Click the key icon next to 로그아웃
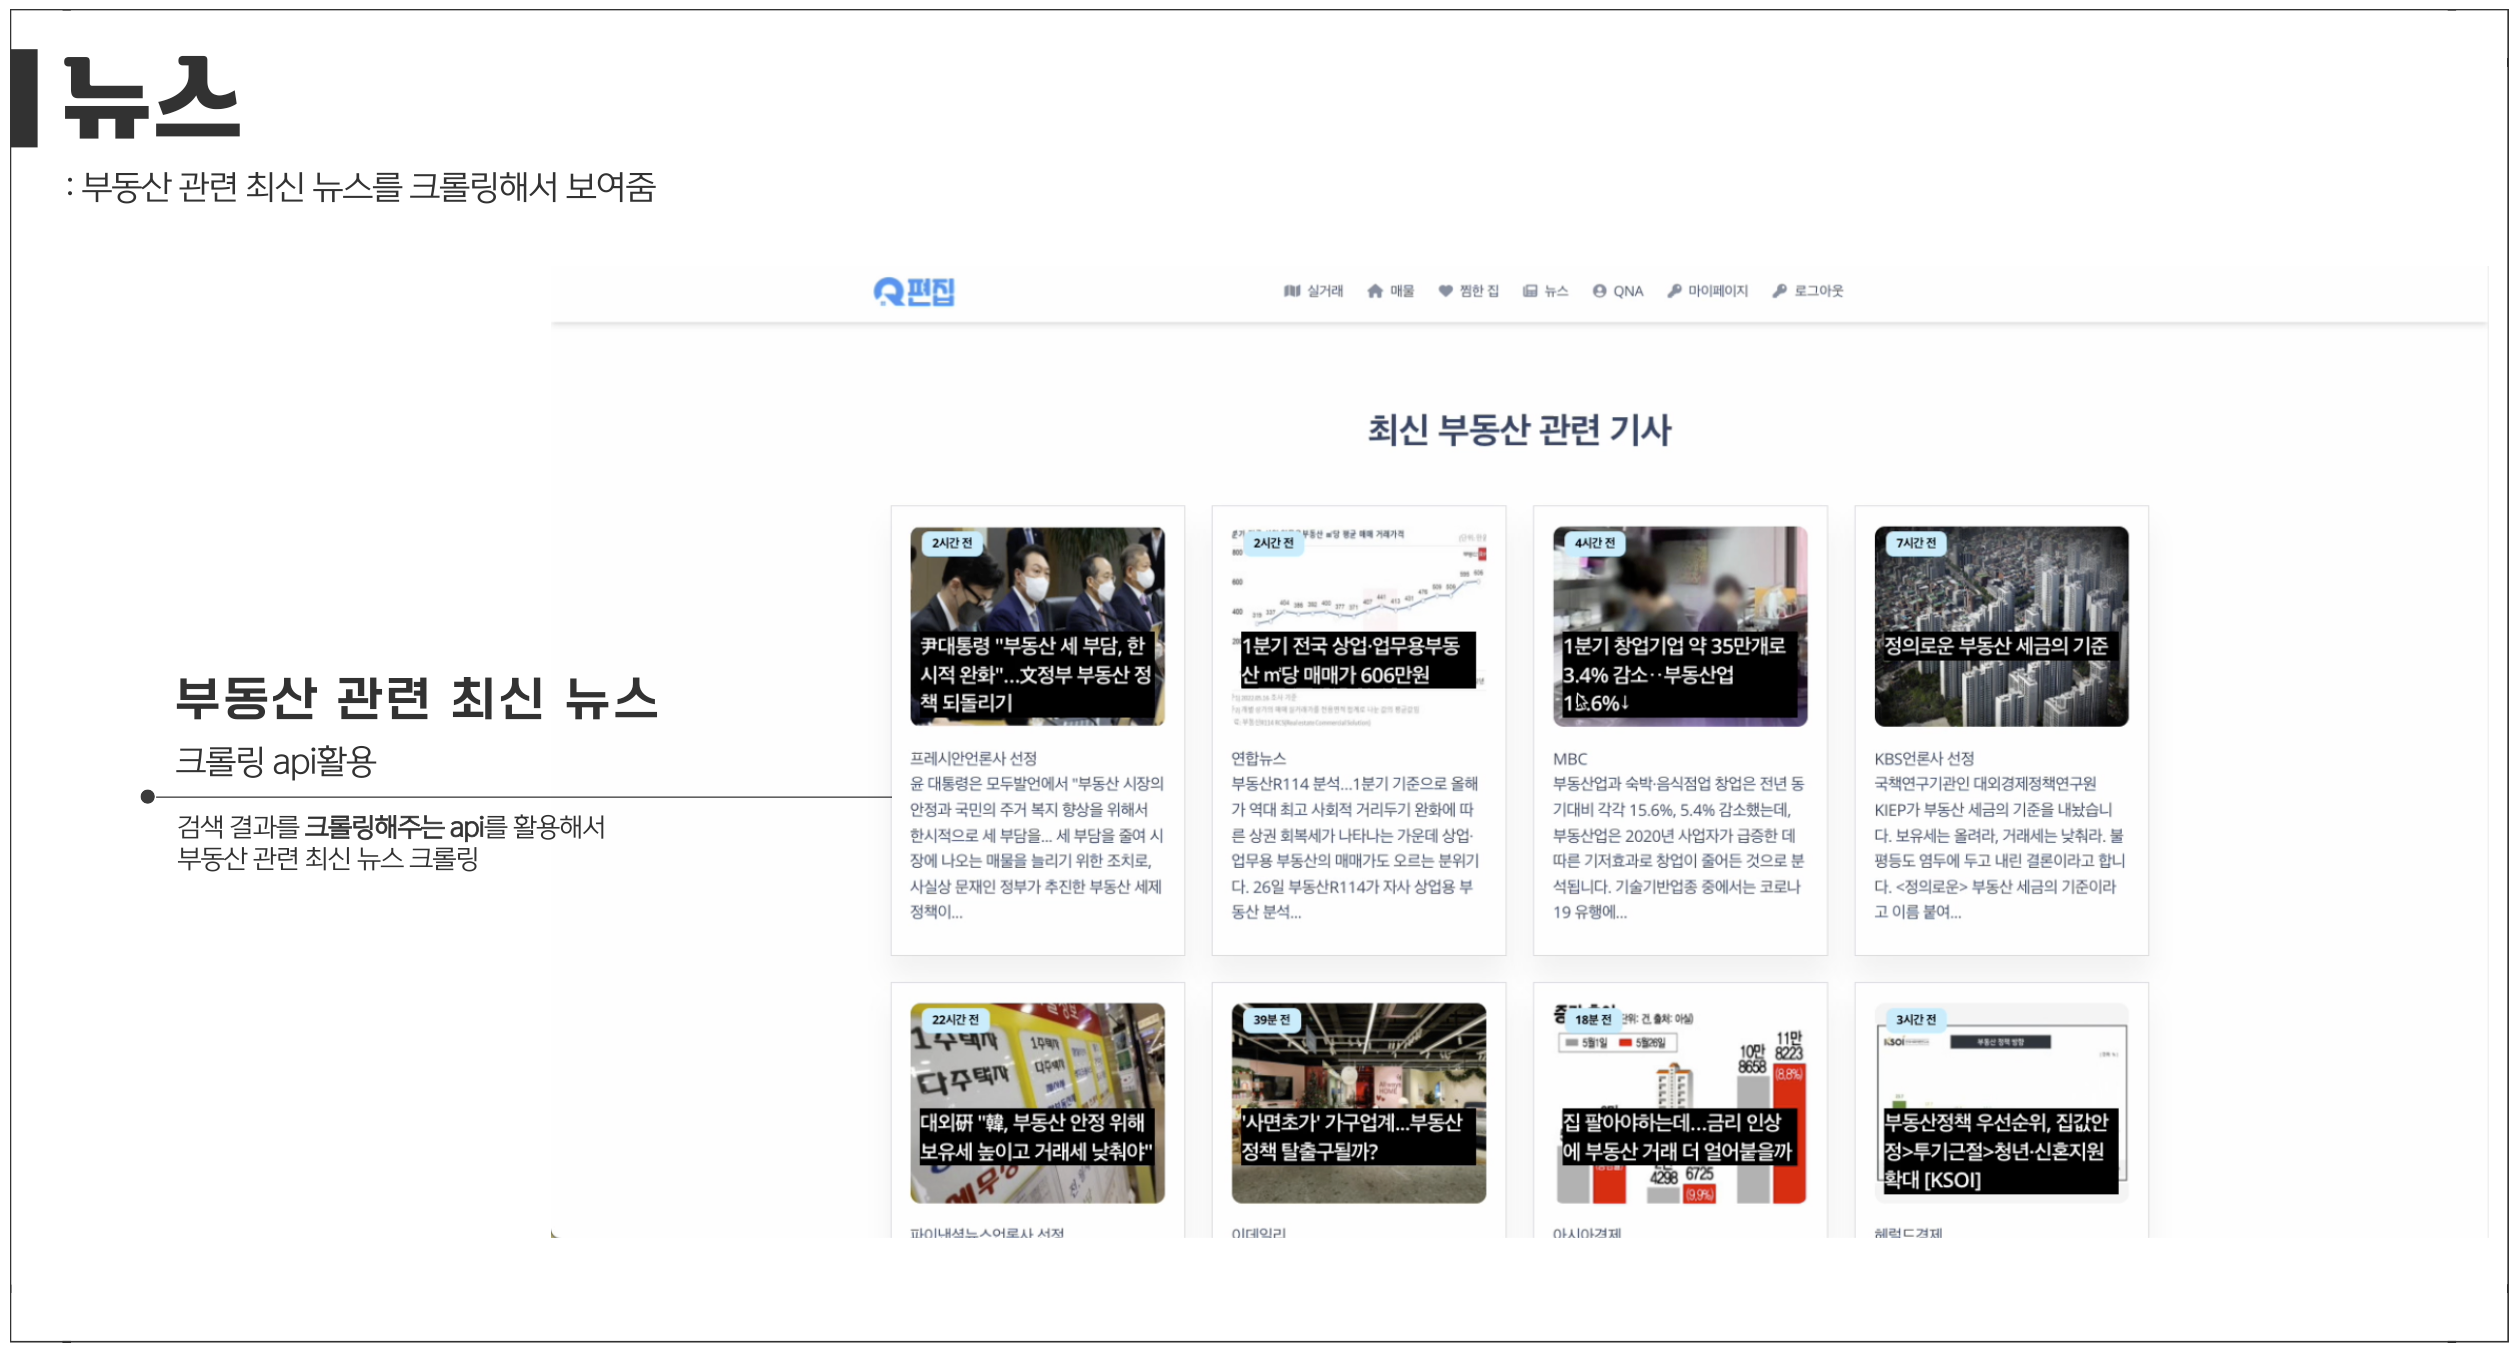Viewport: 2514px width, 1350px height. pyautogui.click(x=1780, y=291)
